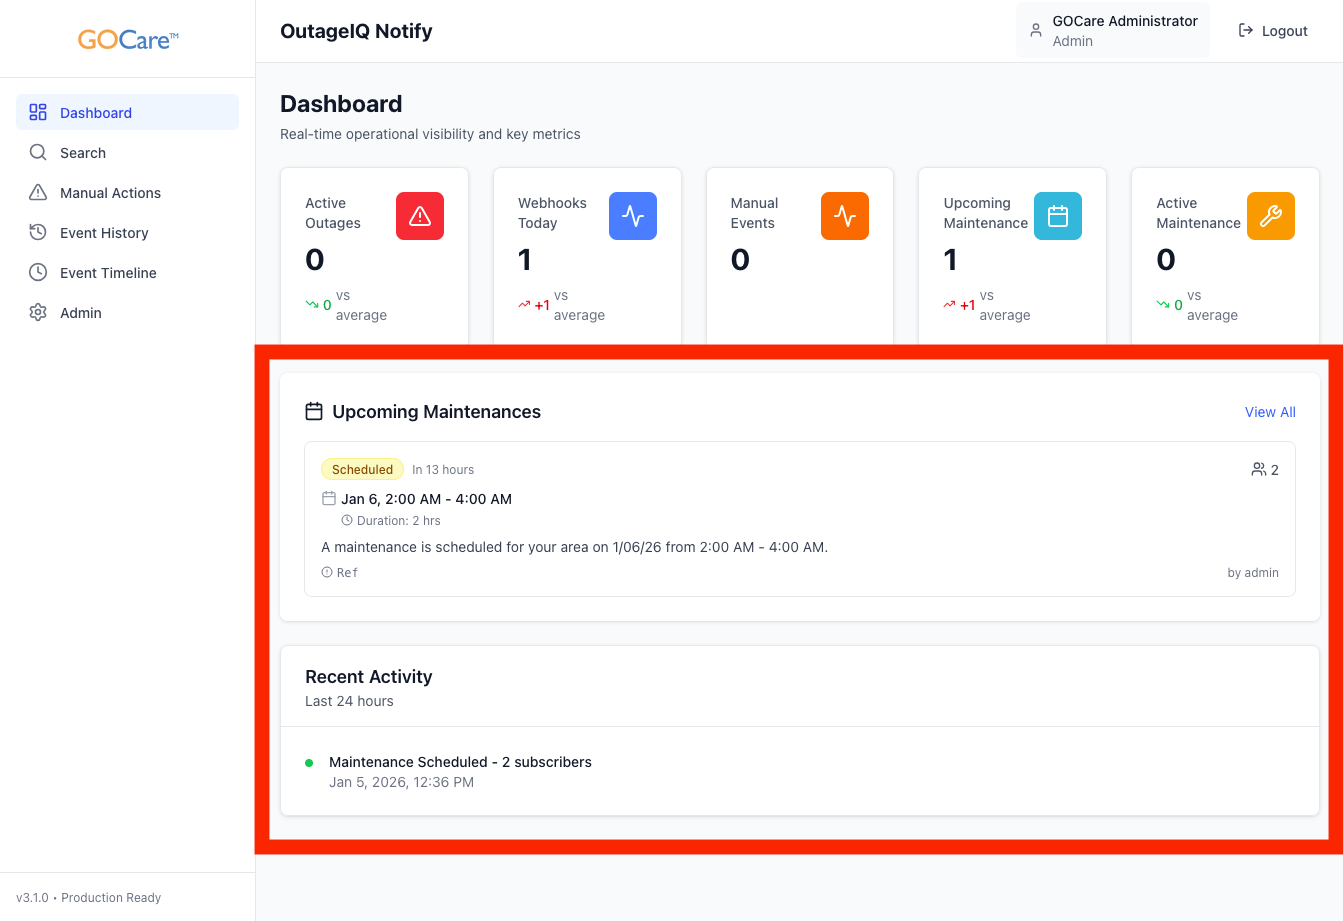This screenshot has width=1343, height=921.
Task: Click the Active Maintenance wrench icon
Action: click(1271, 216)
